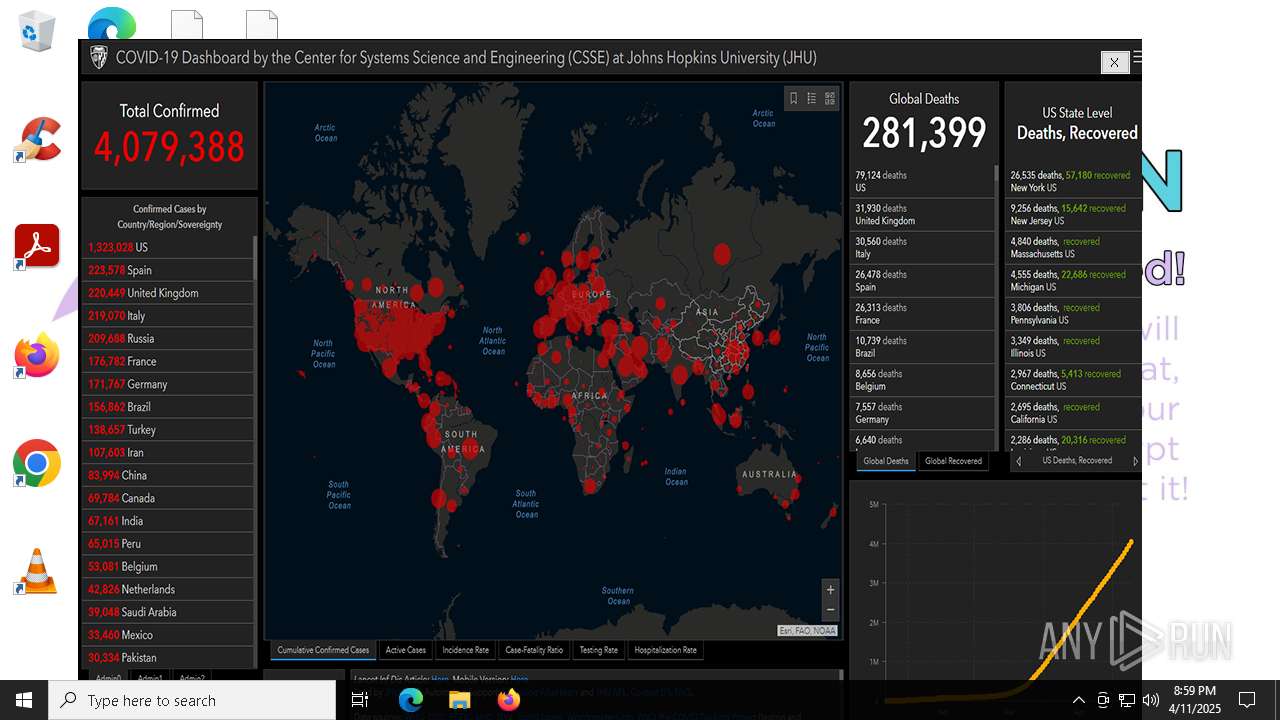The image size is (1280, 720).
Task: Open the notification center icon
Action: point(1247,700)
